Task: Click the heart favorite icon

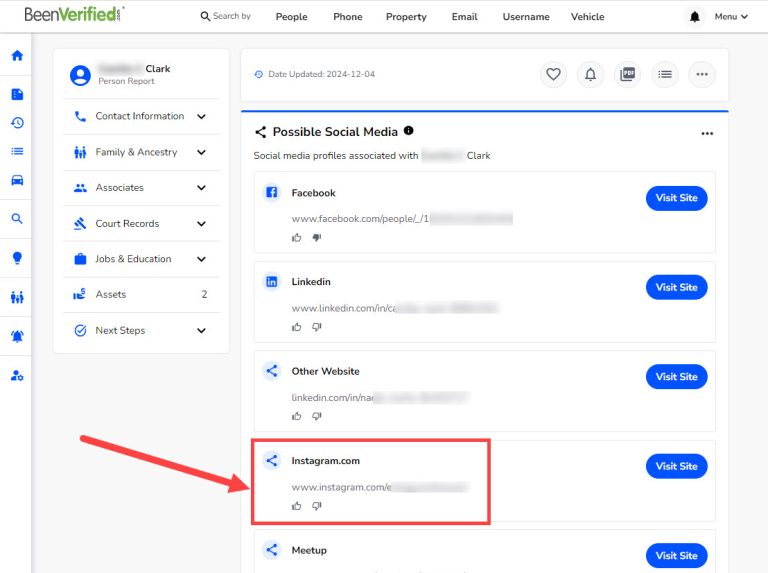Action: [x=553, y=74]
